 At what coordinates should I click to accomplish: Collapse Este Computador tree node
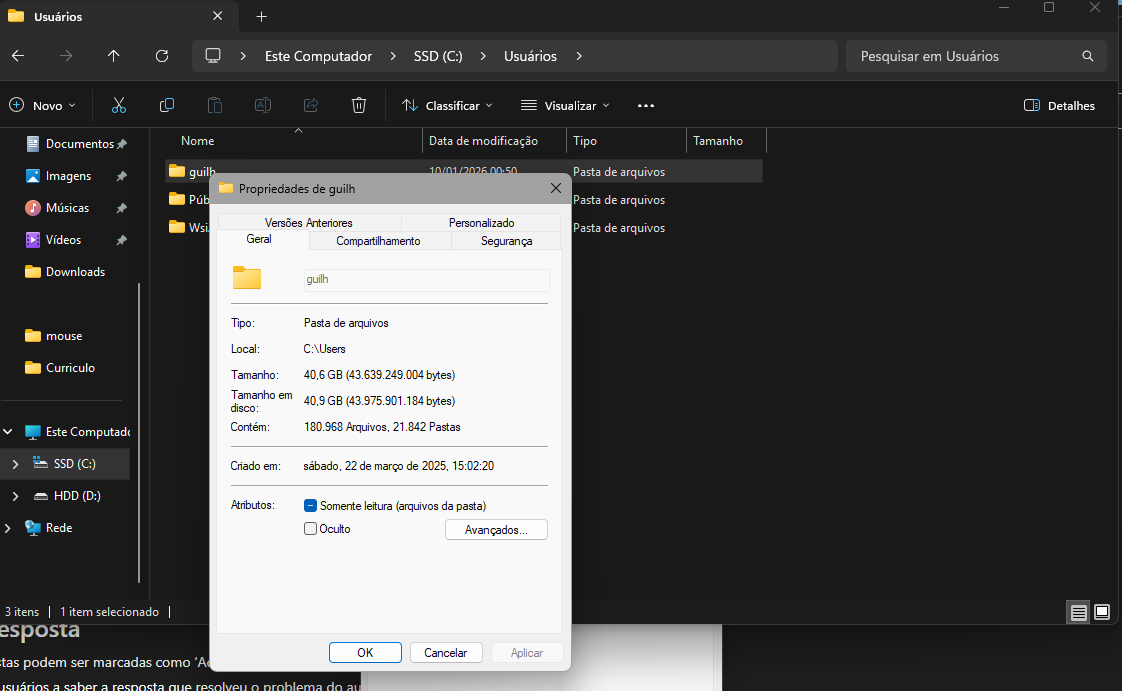point(8,432)
